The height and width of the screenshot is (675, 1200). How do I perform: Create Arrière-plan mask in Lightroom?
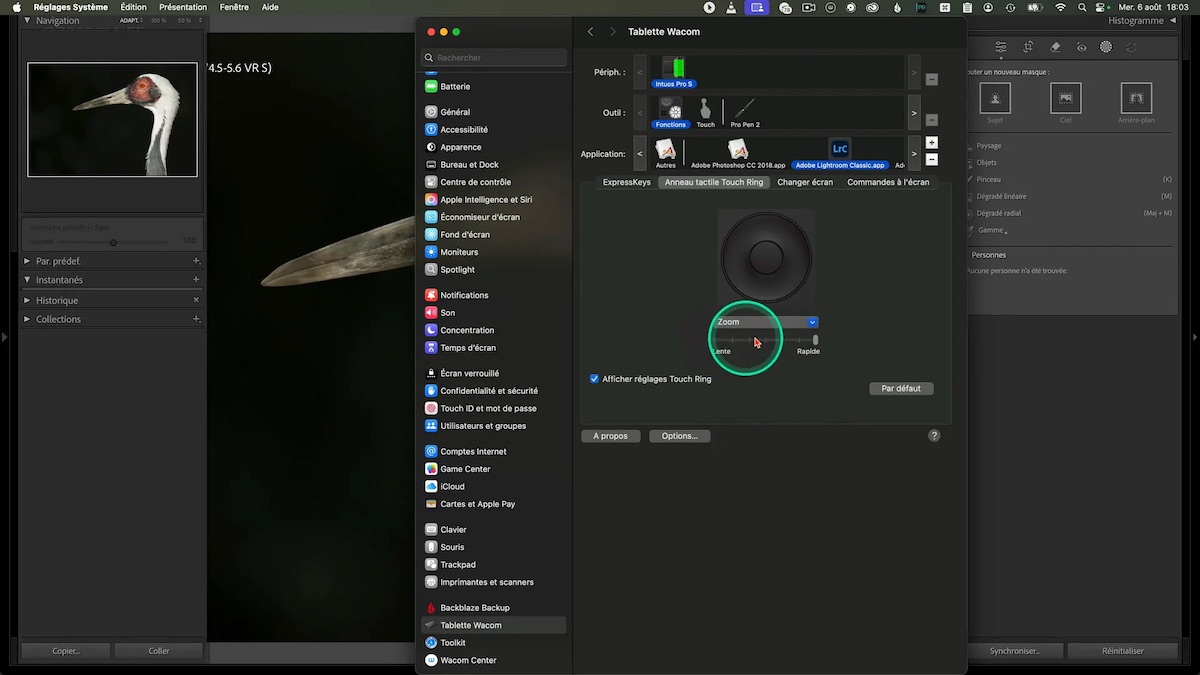(1136, 98)
